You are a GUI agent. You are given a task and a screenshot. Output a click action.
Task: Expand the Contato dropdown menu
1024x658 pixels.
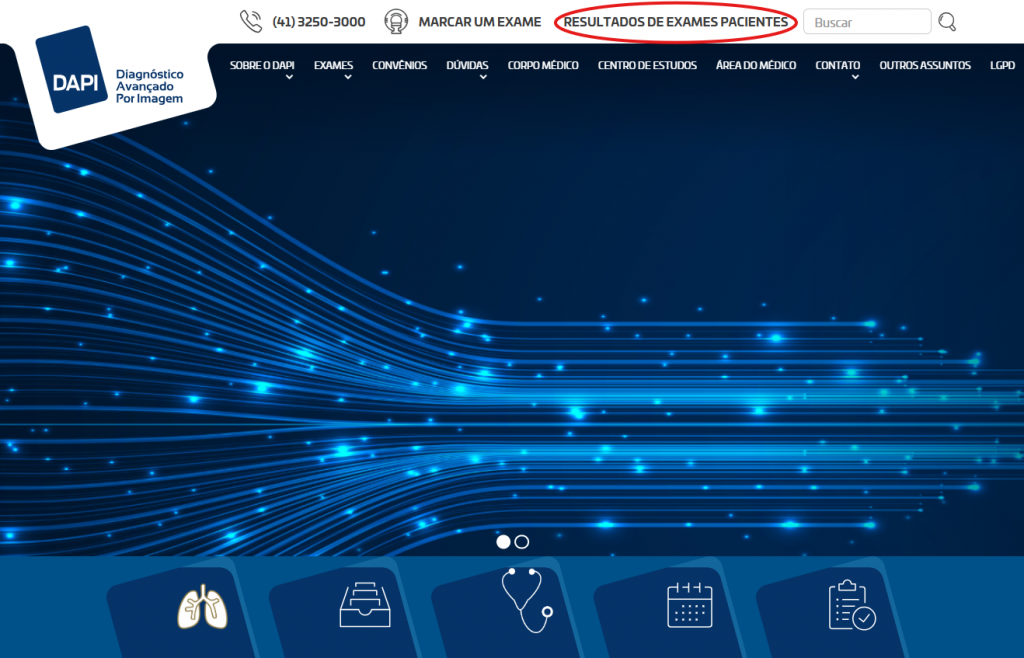pyautogui.click(x=837, y=66)
